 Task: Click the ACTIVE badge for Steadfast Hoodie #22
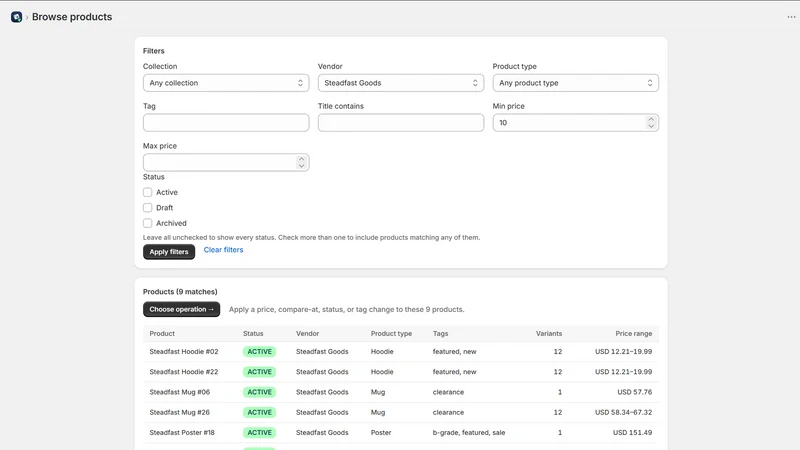pos(259,372)
